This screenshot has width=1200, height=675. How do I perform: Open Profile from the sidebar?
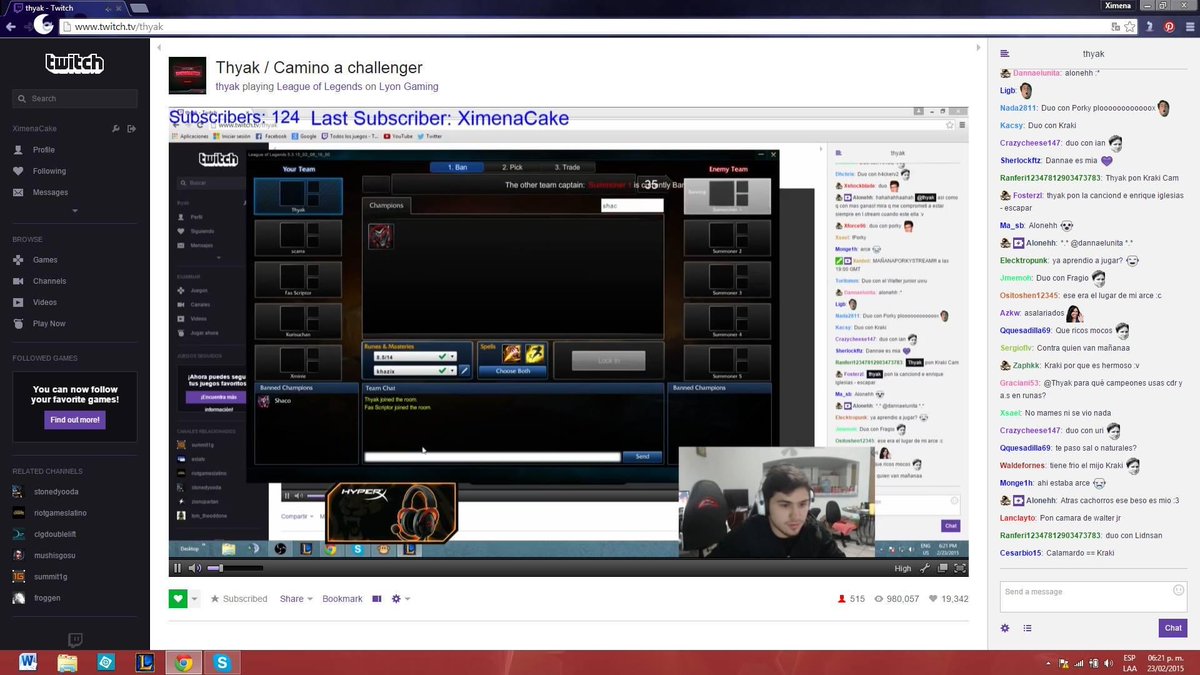pyautogui.click(x=44, y=150)
